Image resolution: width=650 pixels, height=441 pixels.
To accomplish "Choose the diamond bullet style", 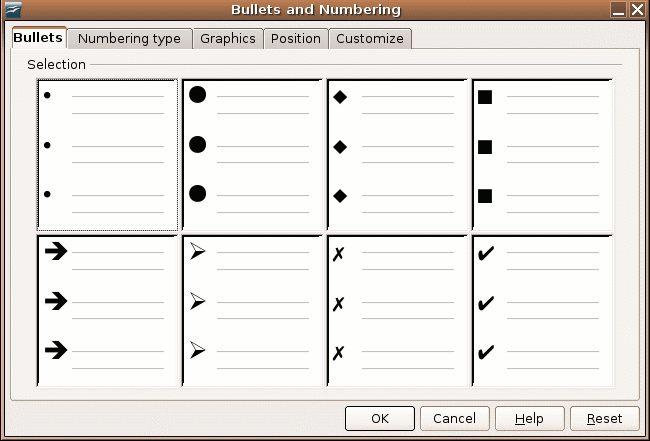I will pos(397,155).
